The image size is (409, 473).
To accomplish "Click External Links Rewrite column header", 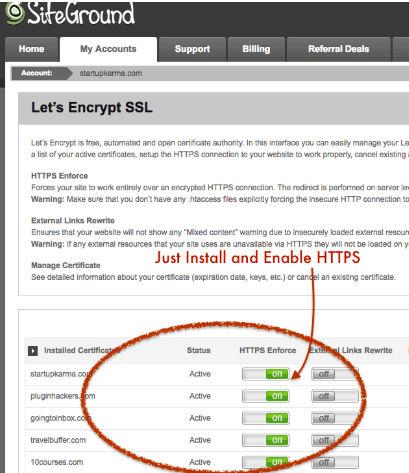I will [351, 350].
